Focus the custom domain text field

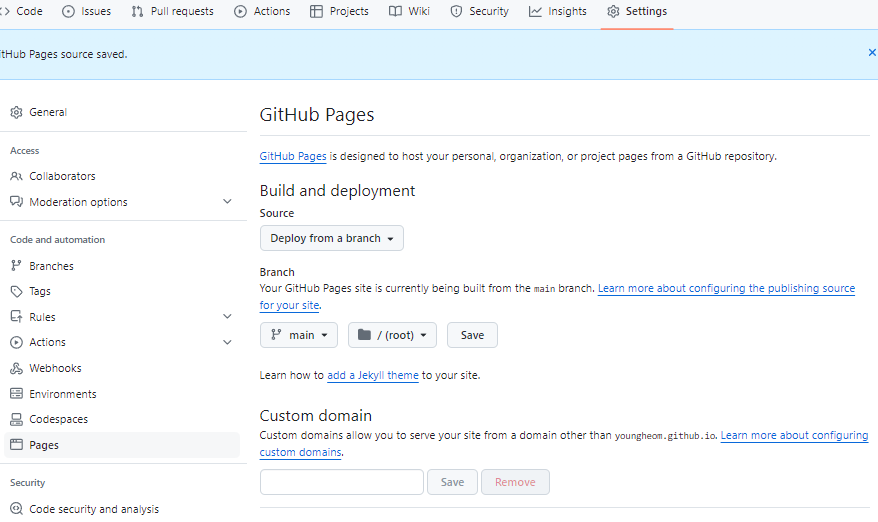342,482
